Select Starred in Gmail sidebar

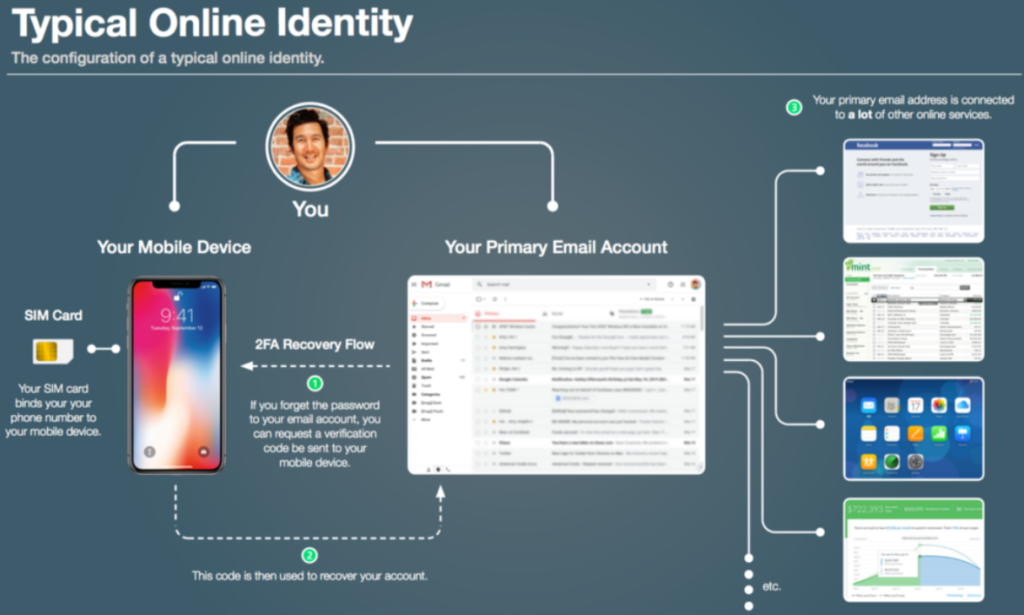click(428, 326)
